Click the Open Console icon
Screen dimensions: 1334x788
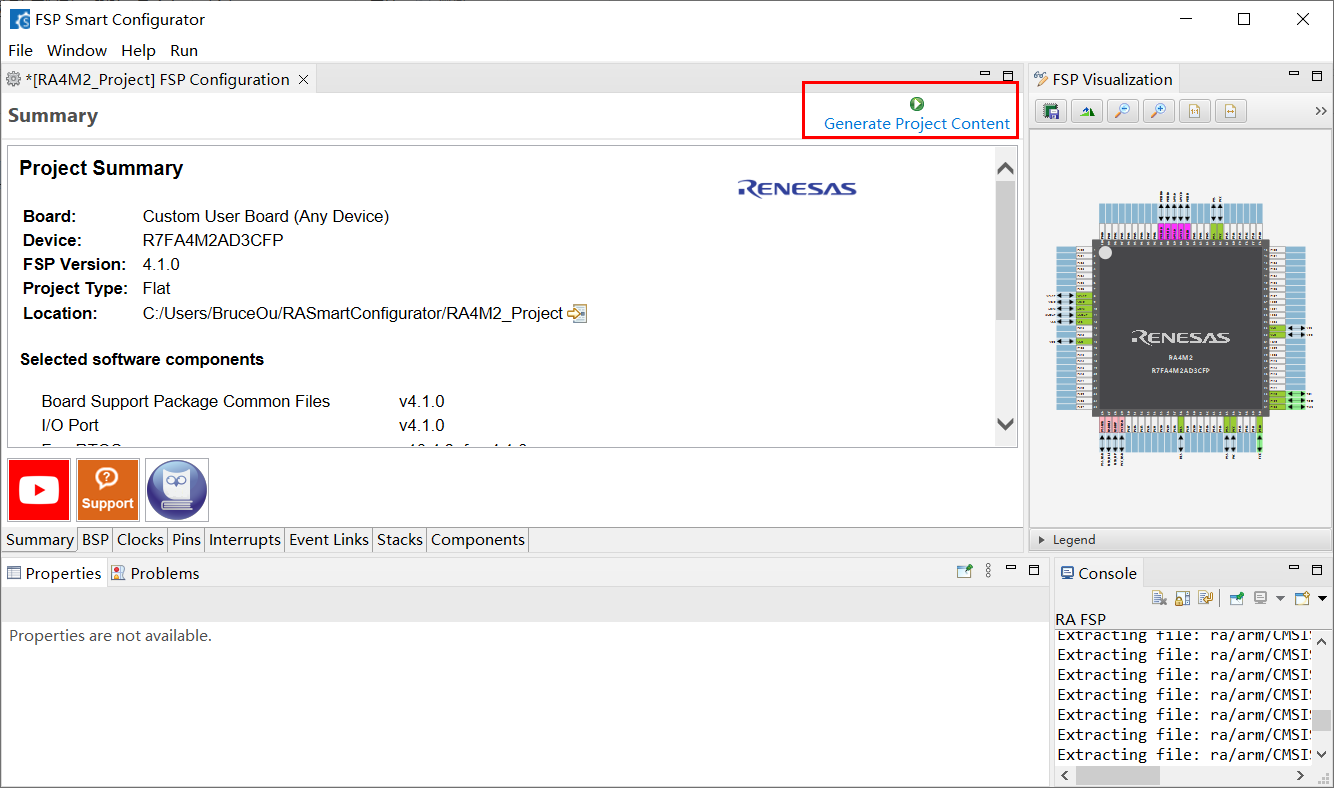tap(1302, 598)
